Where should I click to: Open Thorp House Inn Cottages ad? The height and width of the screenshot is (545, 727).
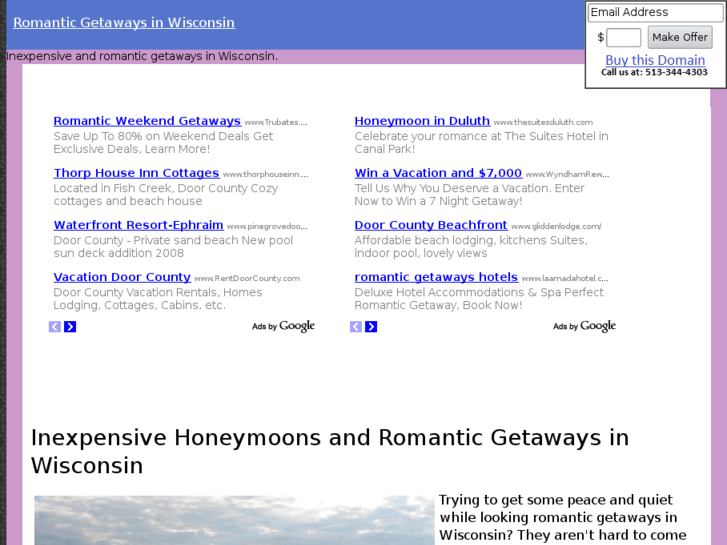(x=136, y=173)
